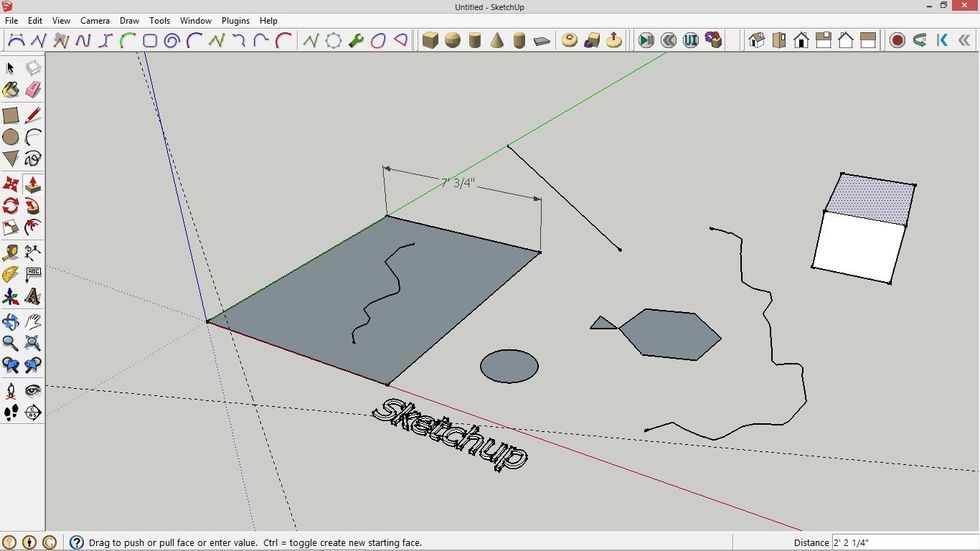Choose the Circle drawing tool
This screenshot has height=551, width=980.
click(10, 137)
